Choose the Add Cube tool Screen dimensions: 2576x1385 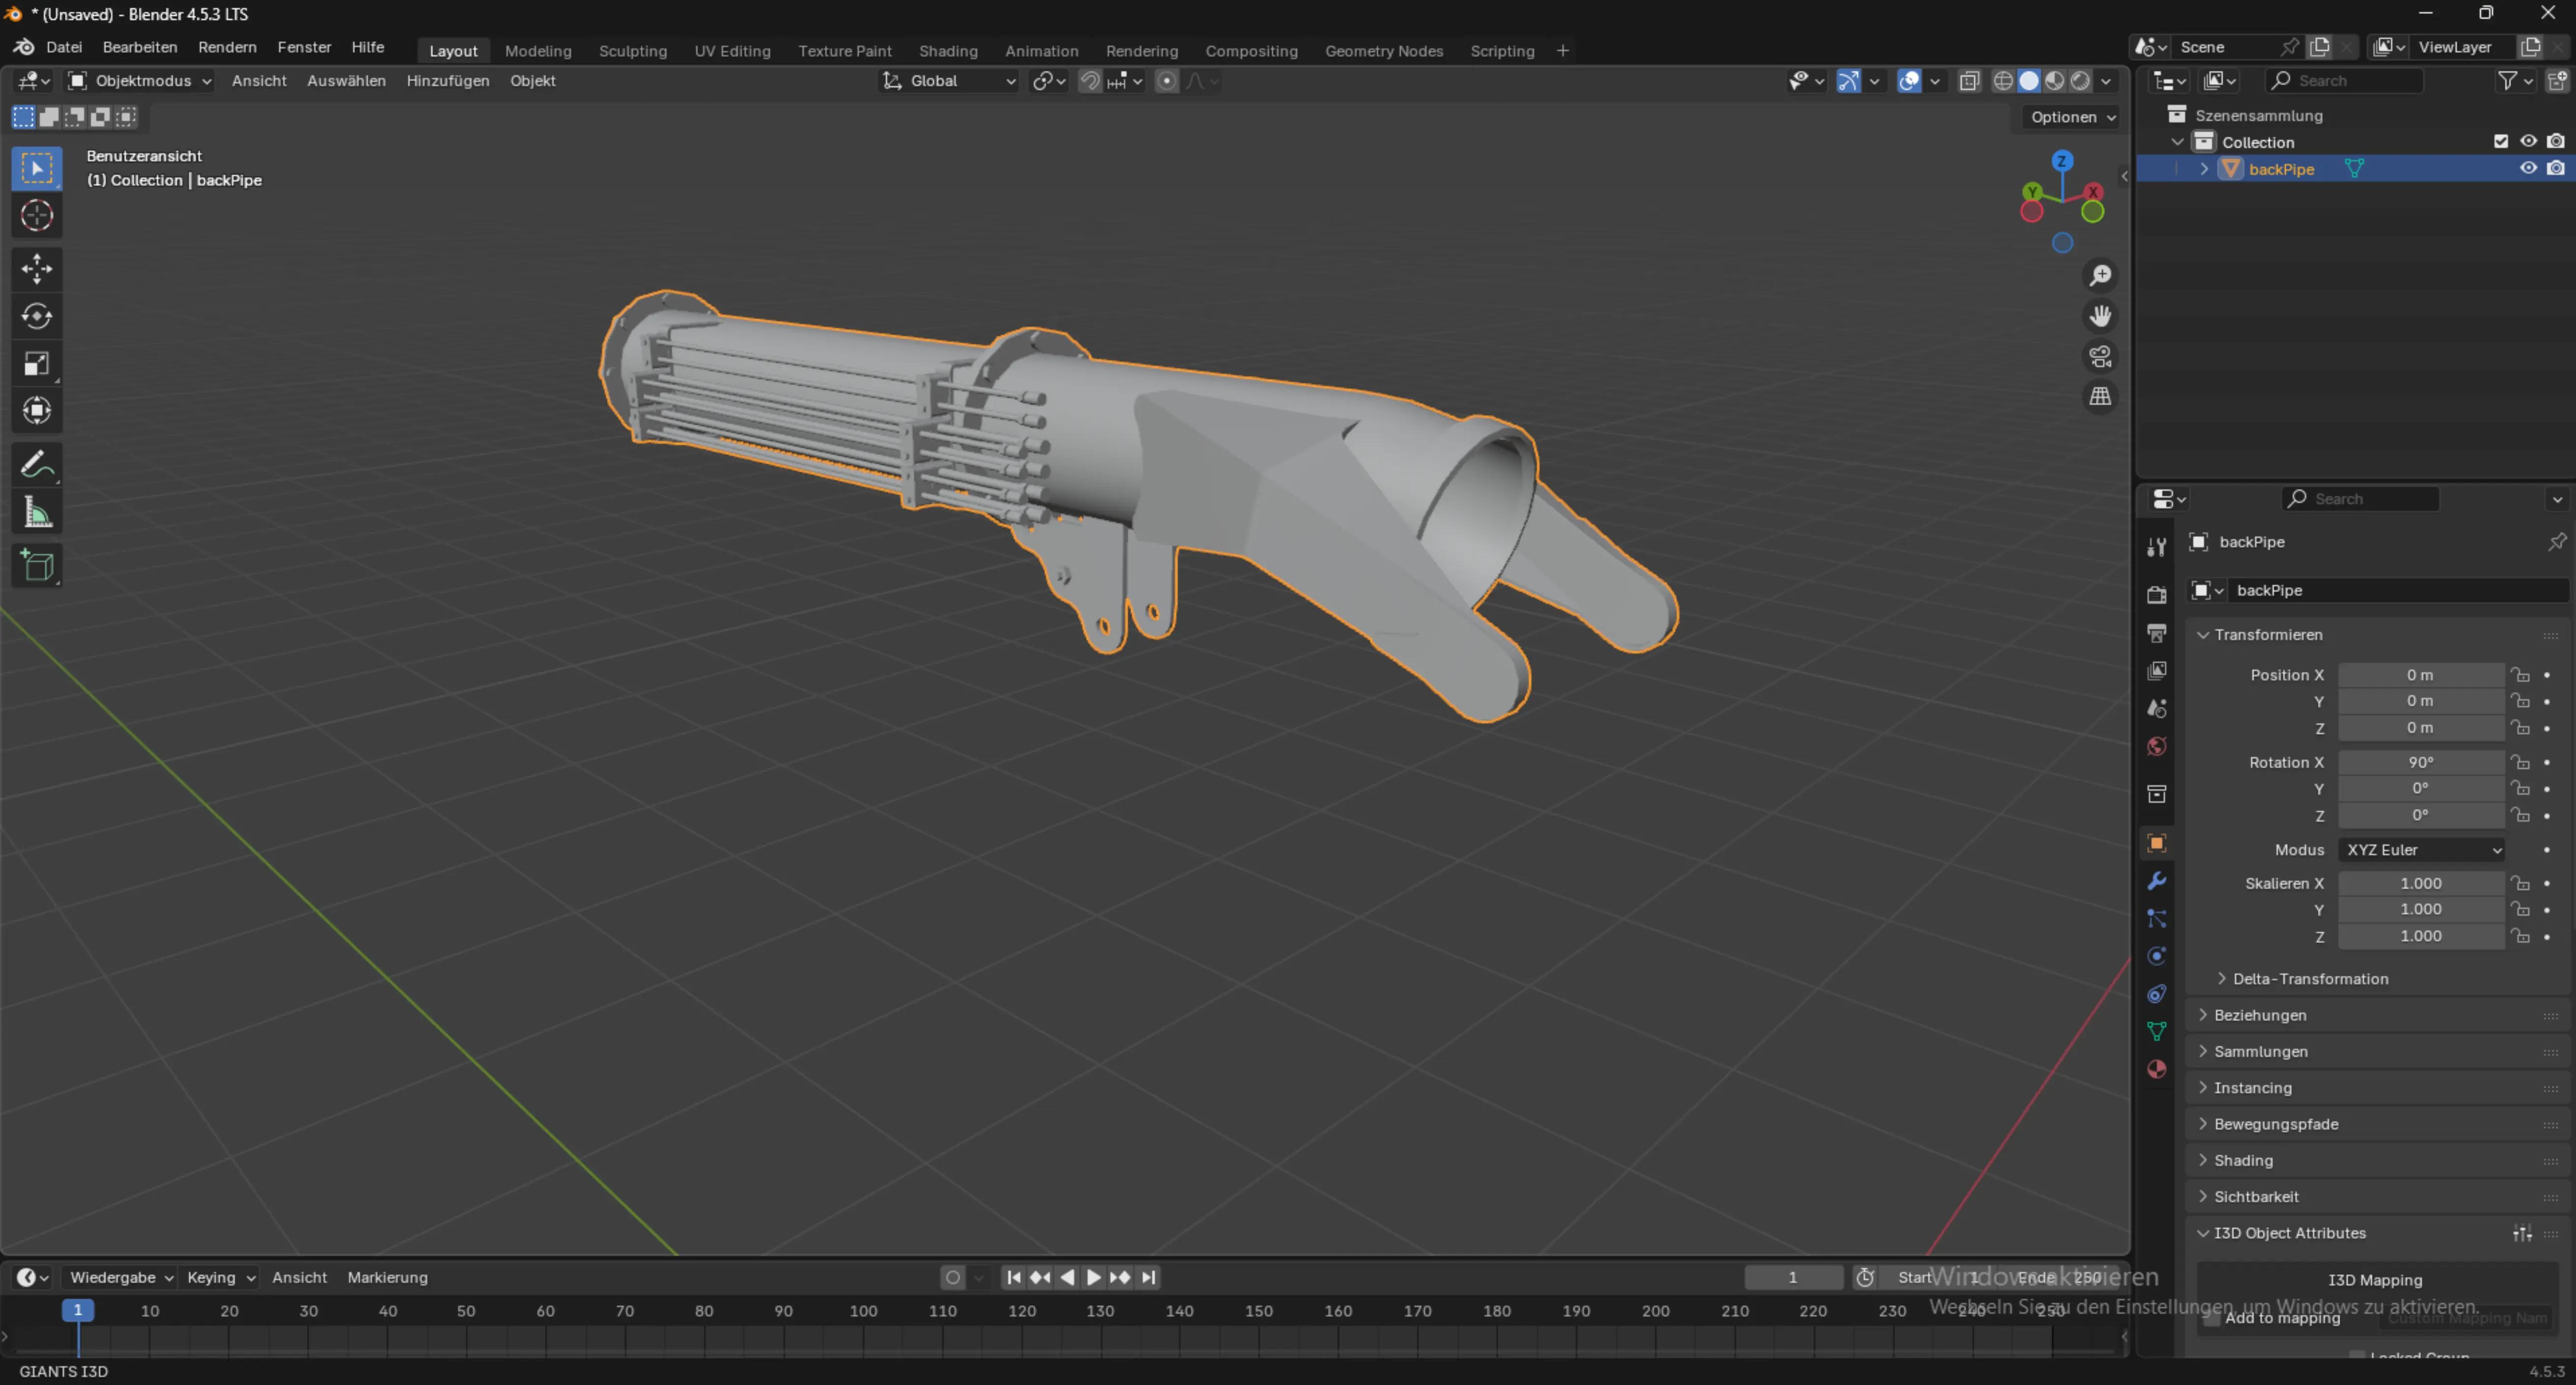(x=37, y=566)
